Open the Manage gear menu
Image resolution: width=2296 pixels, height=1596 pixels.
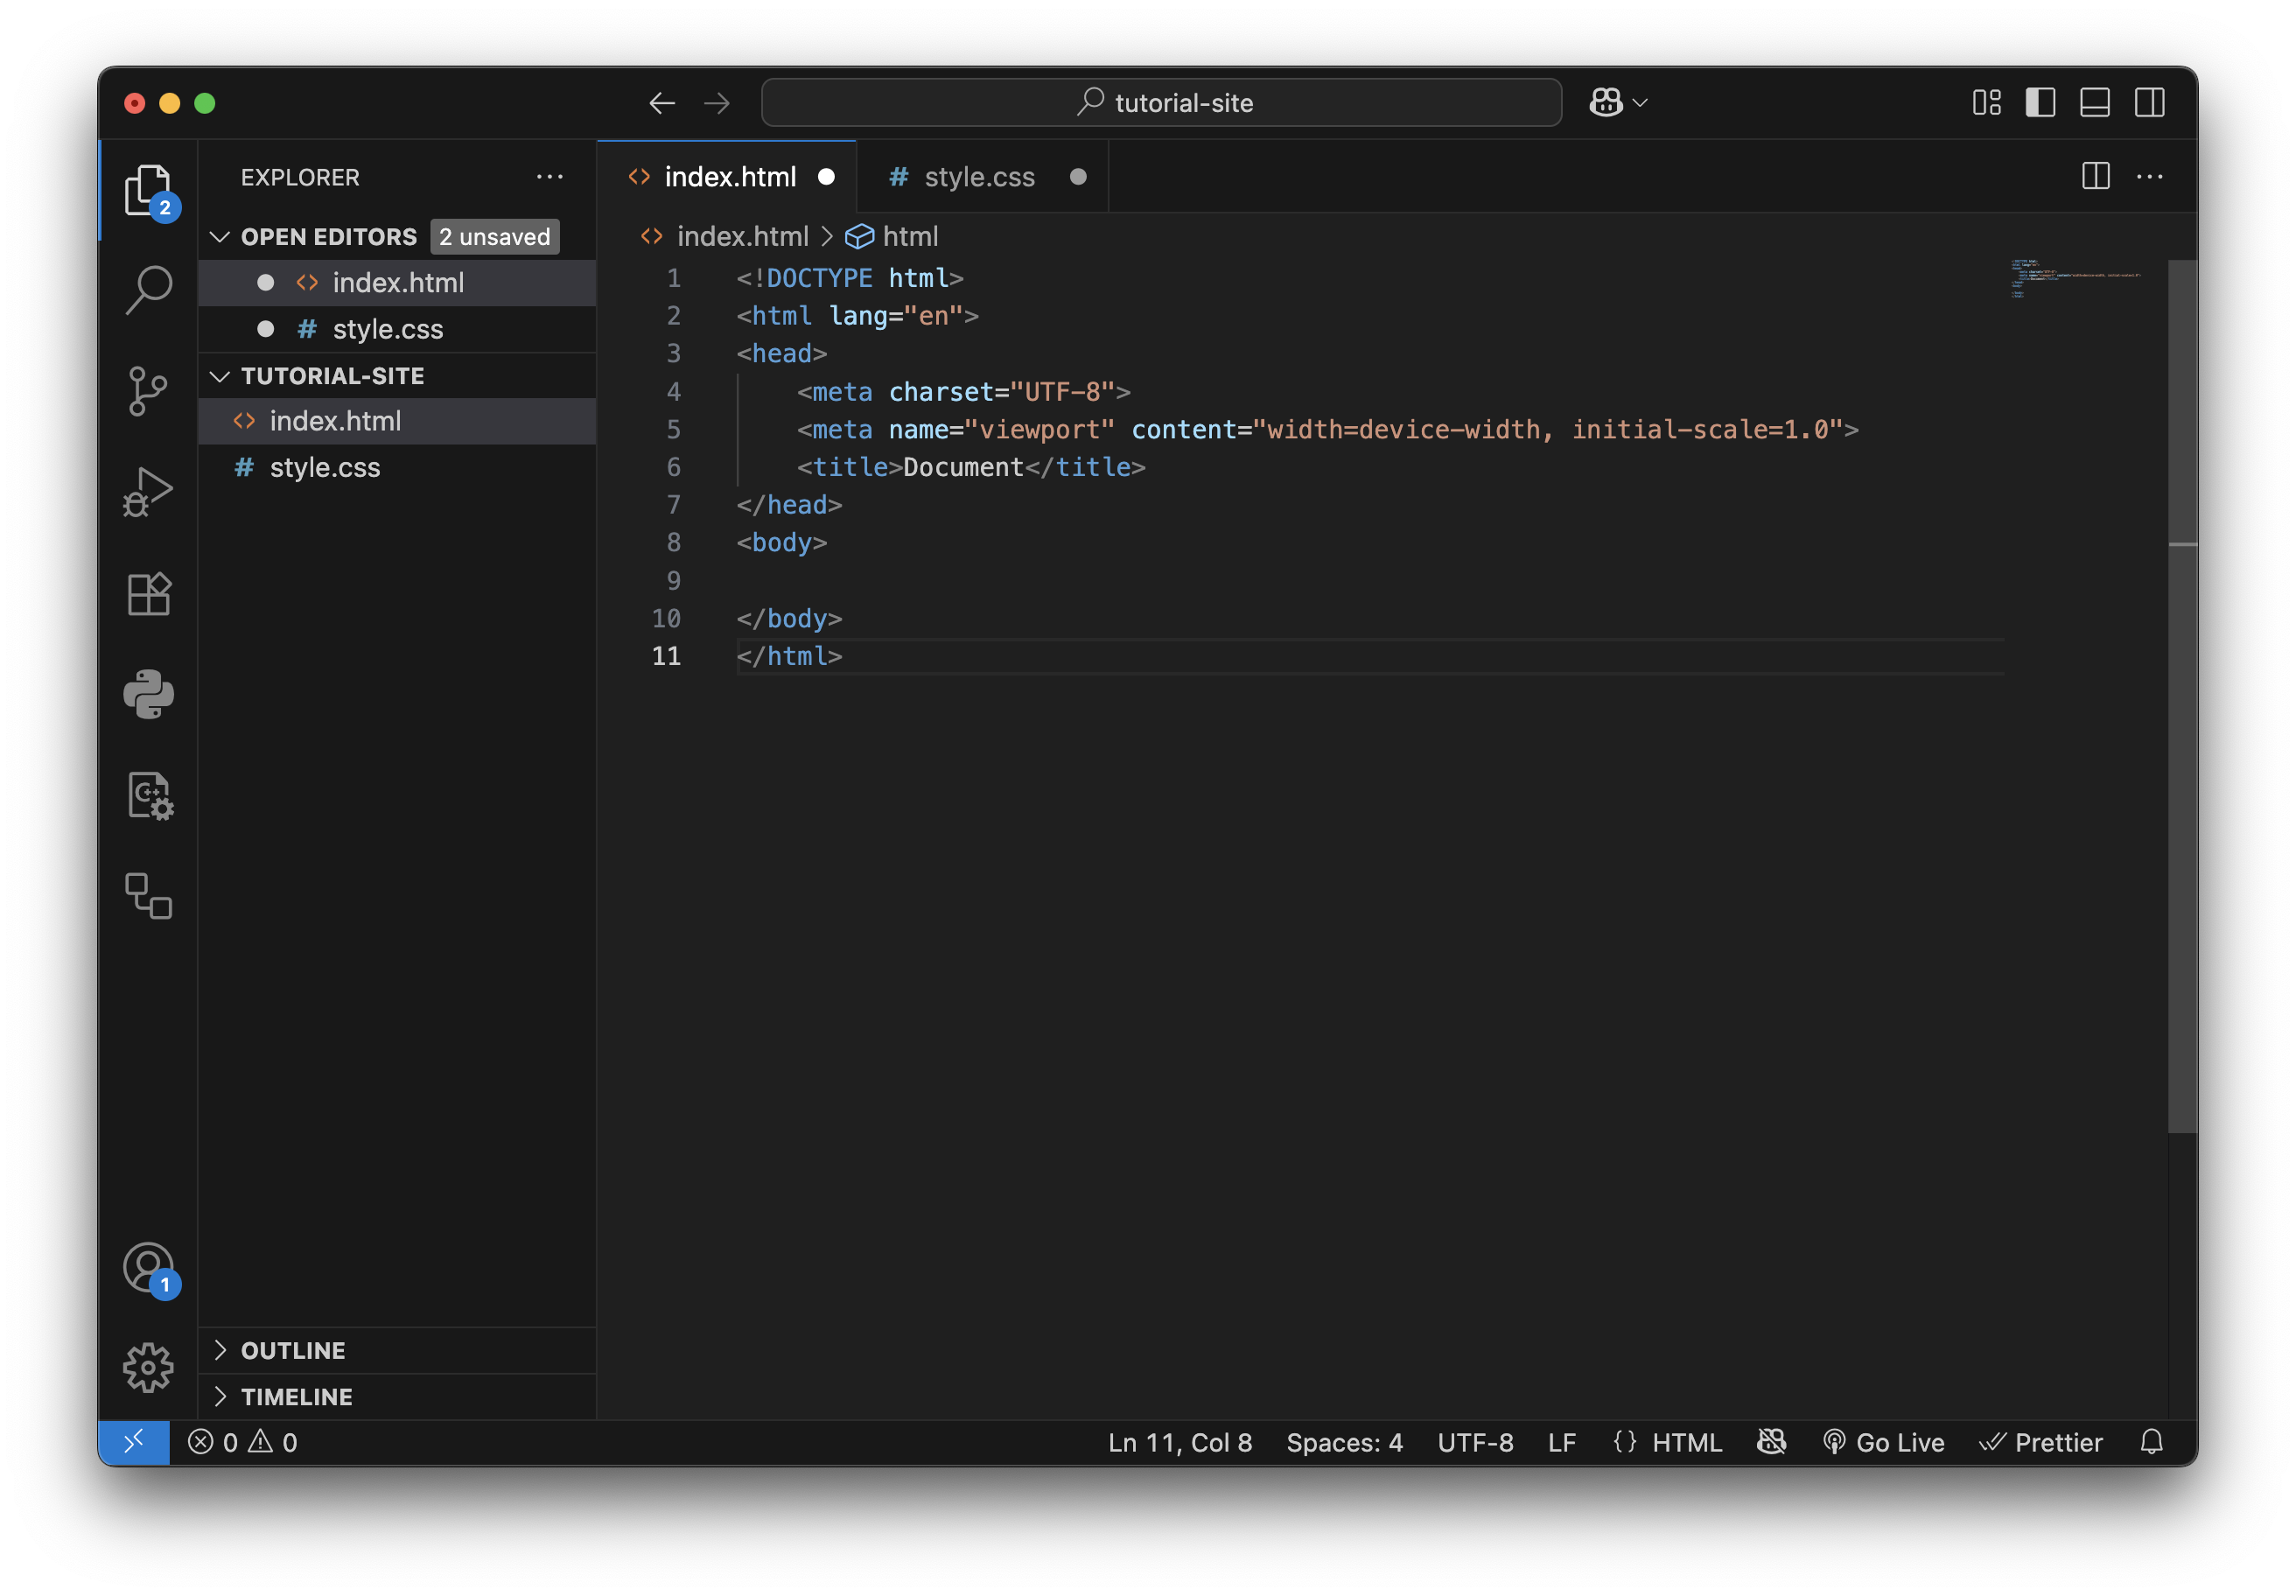pos(148,1368)
